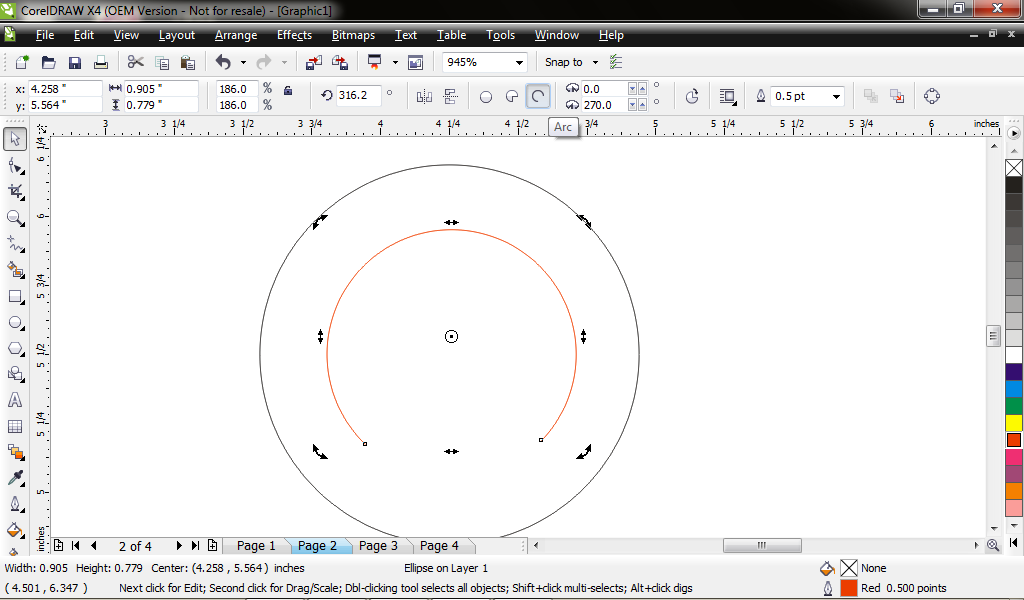1024x600 pixels.
Task: Select the Zoom tool in toolbox
Action: pos(15,217)
